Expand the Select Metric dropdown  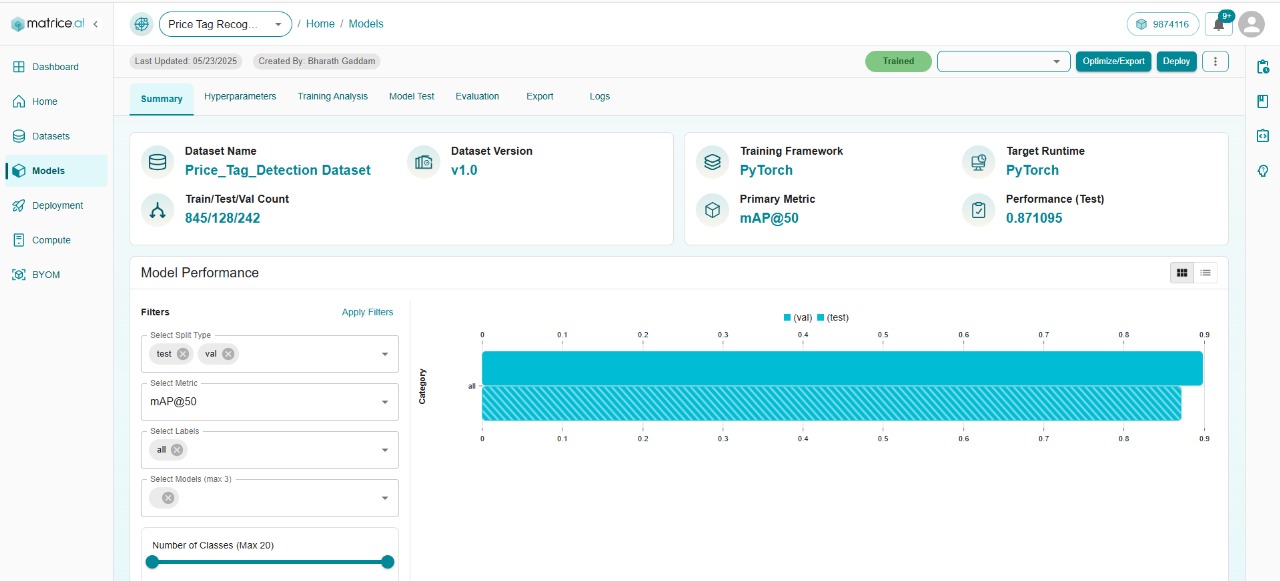click(x=385, y=402)
